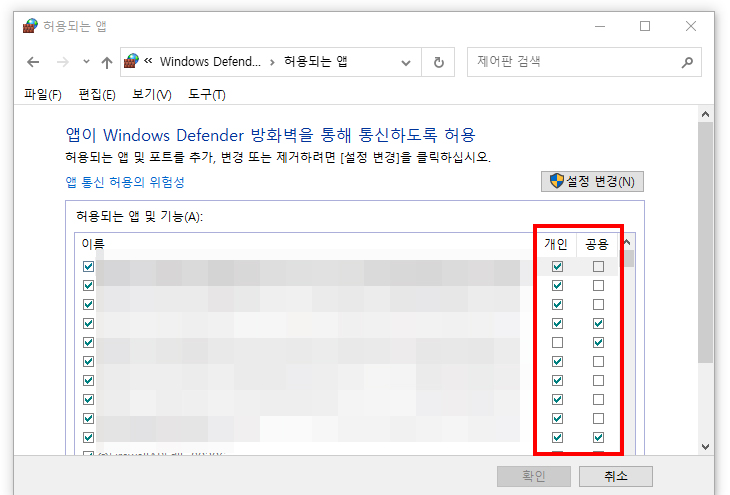Select the 허용되는 앱 breadcrumb segment
The height and width of the screenshot is (495, 730).
click(x=316, y=61)
